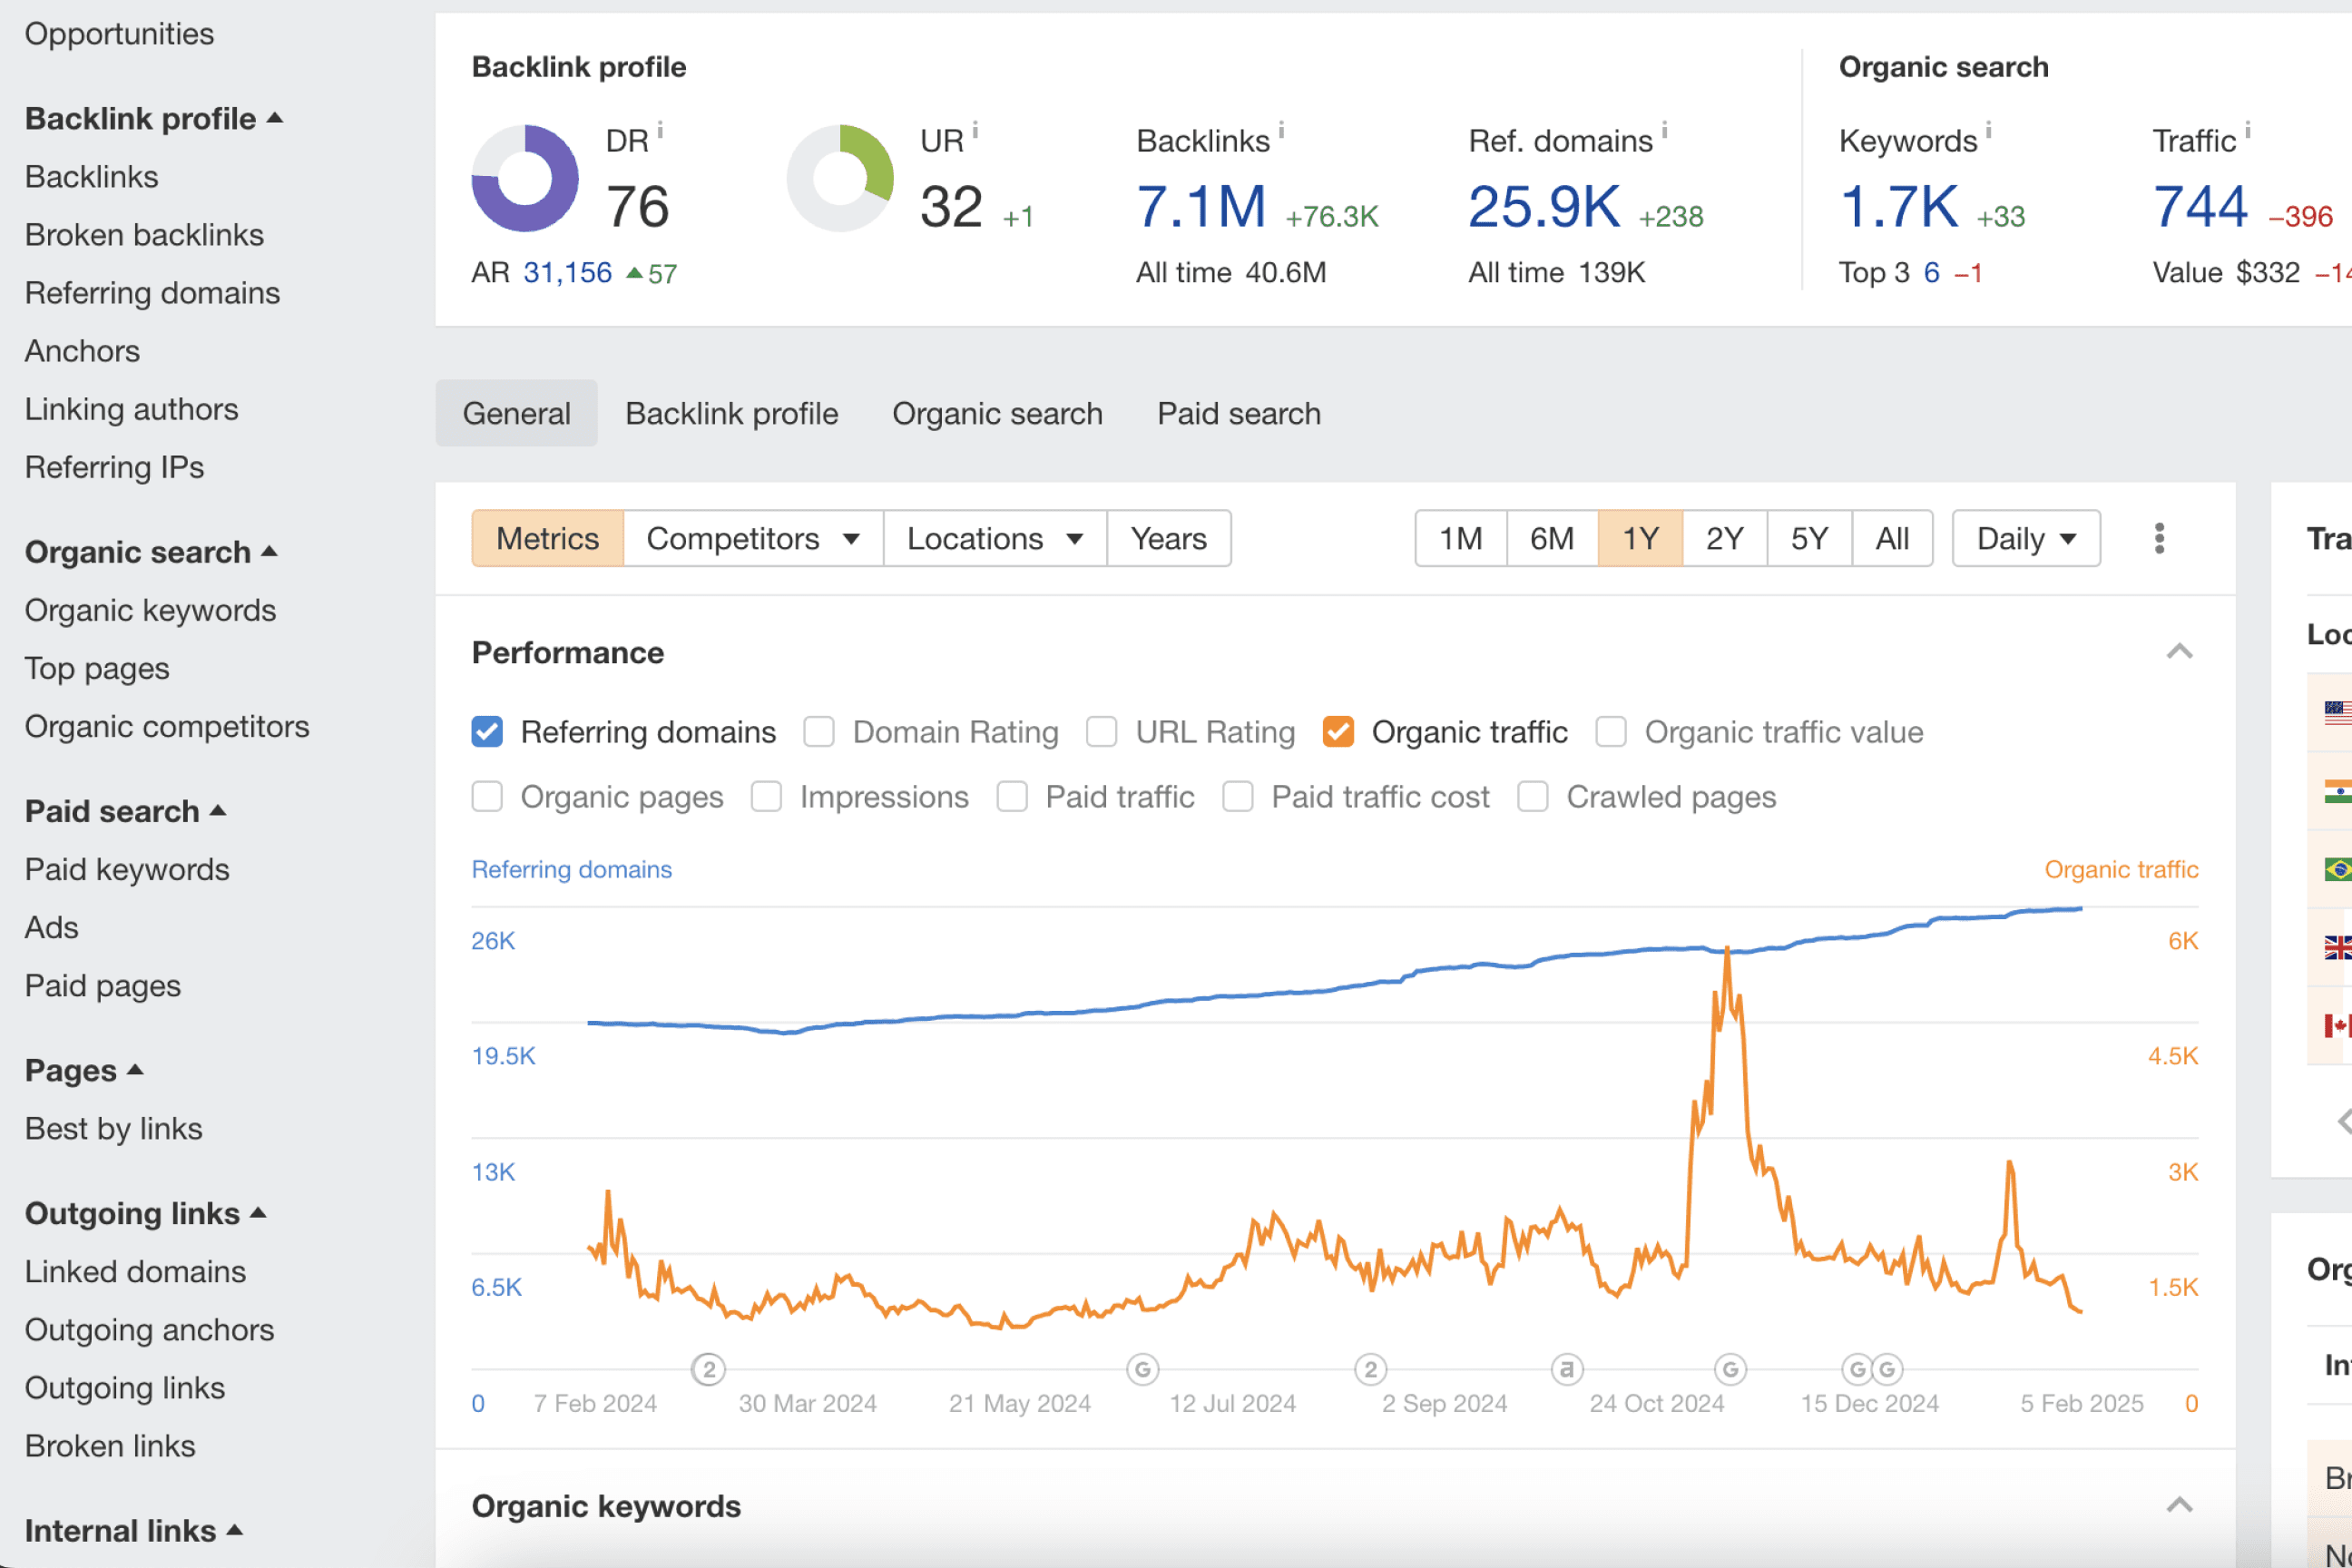Switch to the Organic search tab
2352x1568 pixels.
[997, 413]
